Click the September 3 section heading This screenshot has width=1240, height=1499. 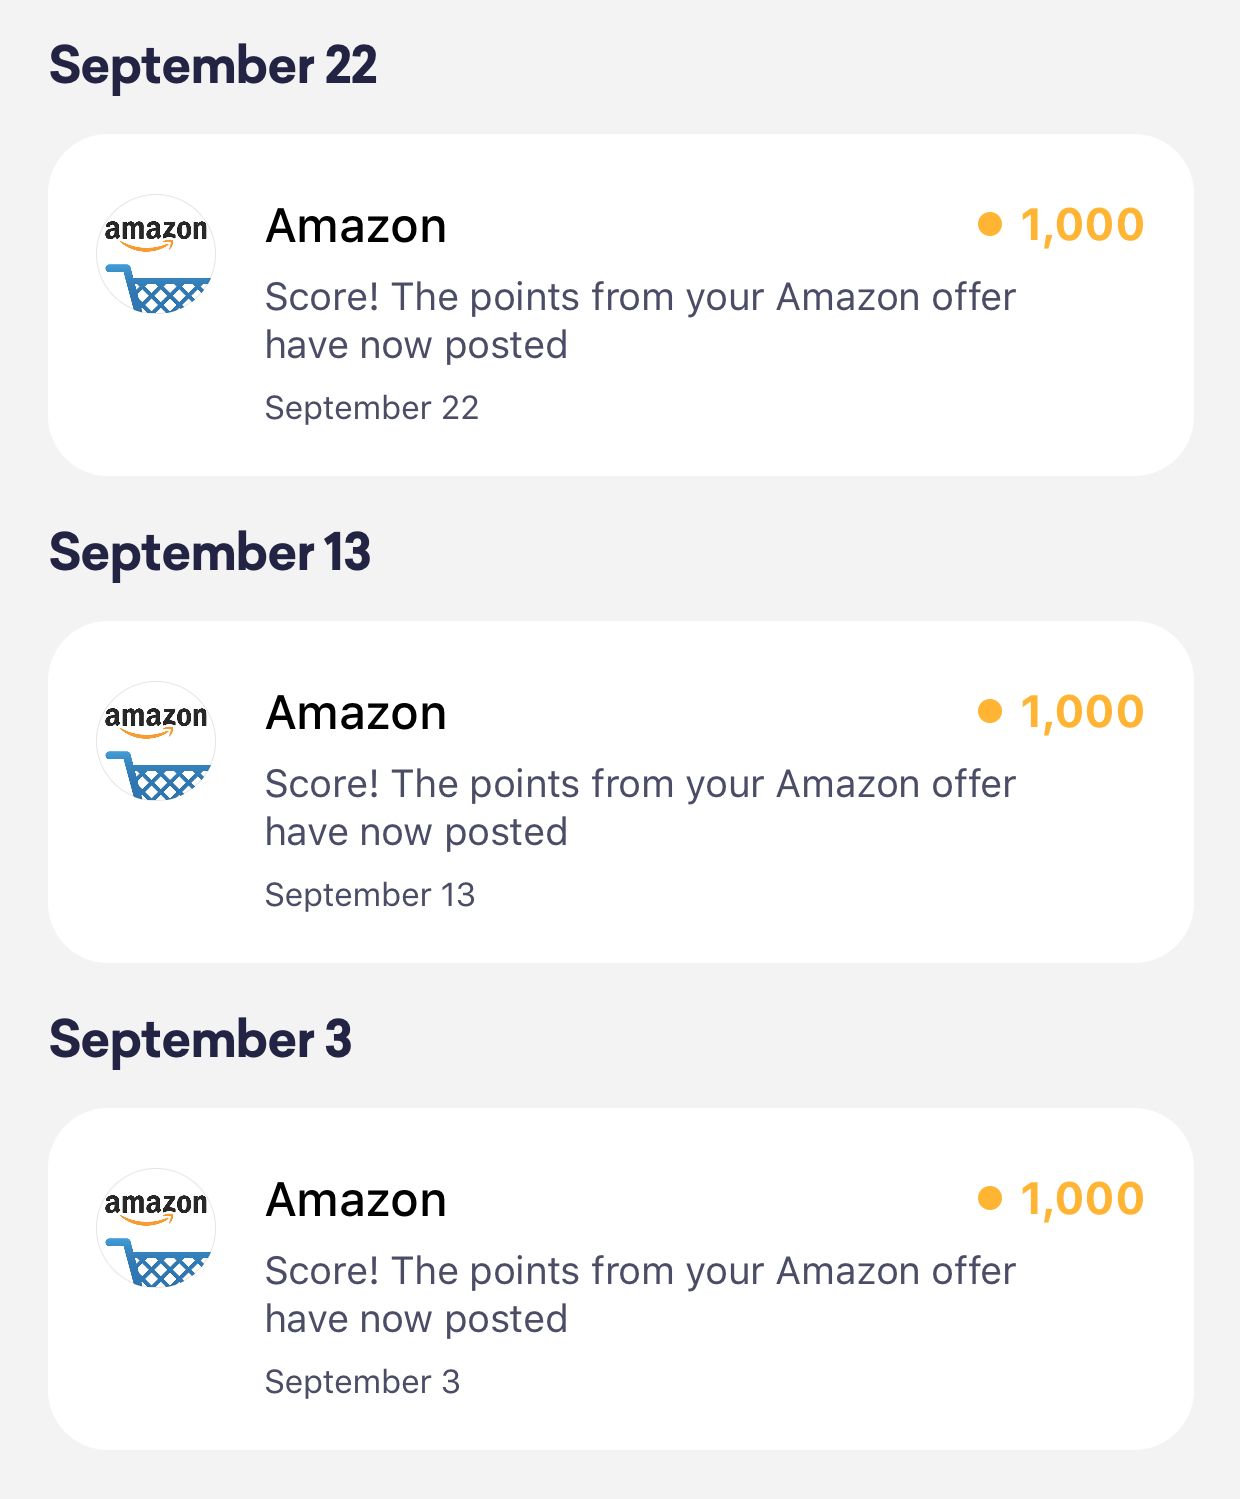(200, 1040)
